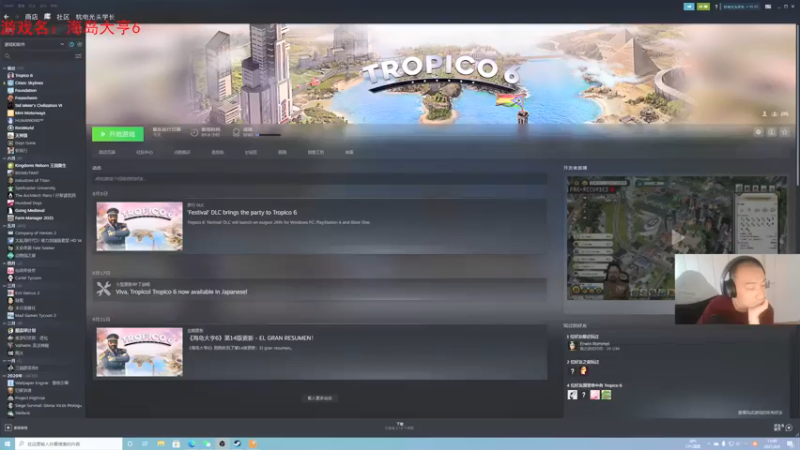Open the EL GRAN RESUMEN update headline
This screenshot has width=800, height=450.
251,338
